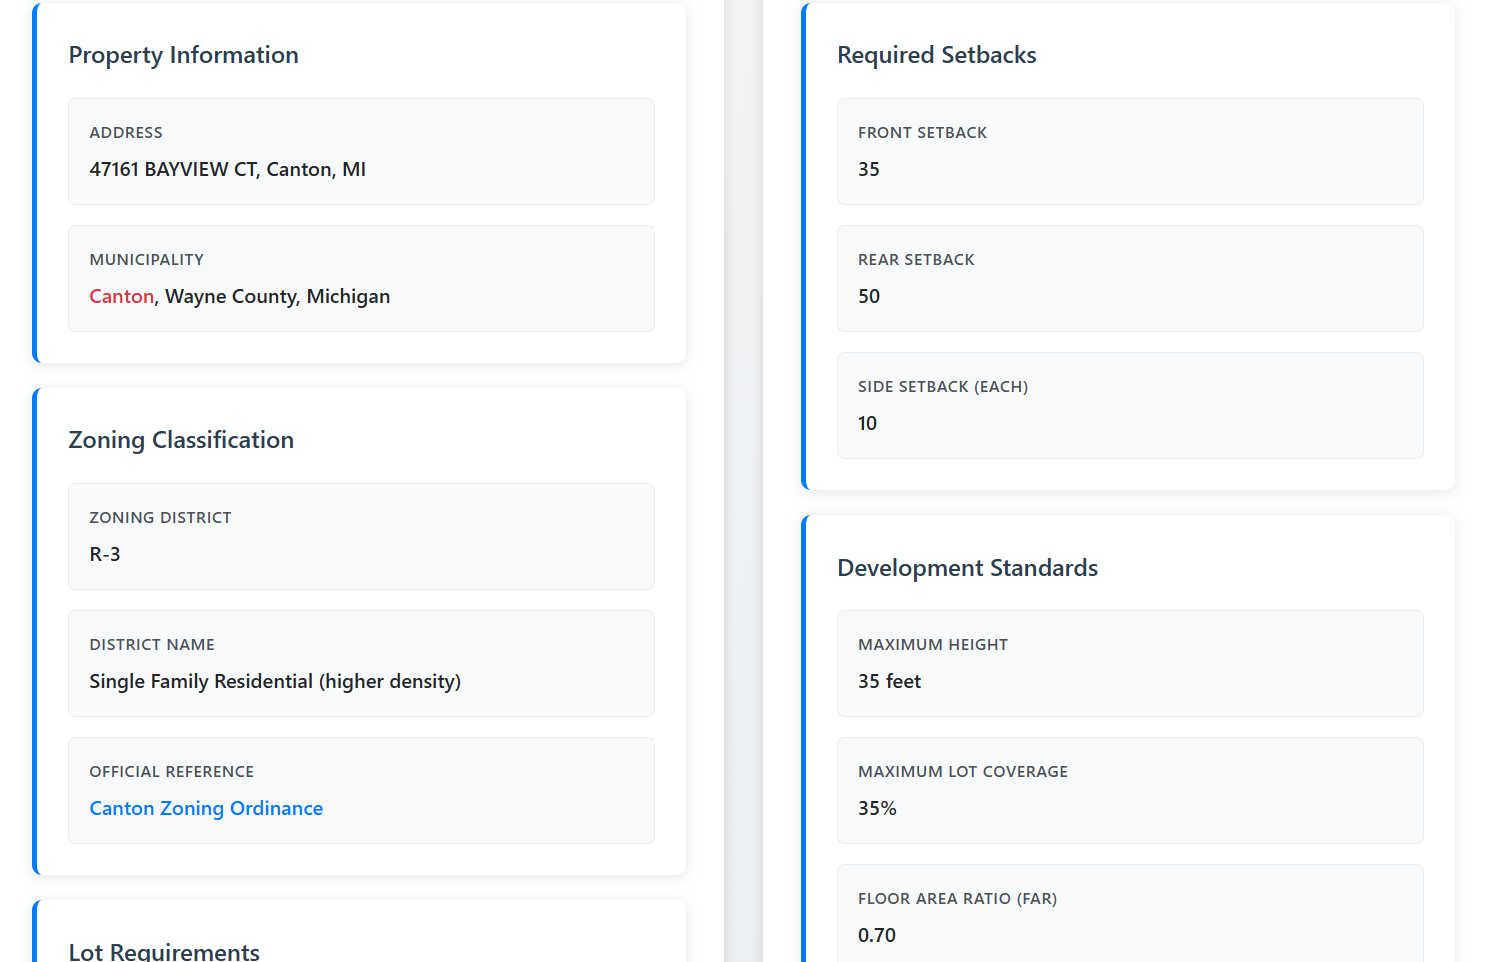Select the zoning district value R-3
Viewport: 1492px width, 962px height.
coord(105,554)
